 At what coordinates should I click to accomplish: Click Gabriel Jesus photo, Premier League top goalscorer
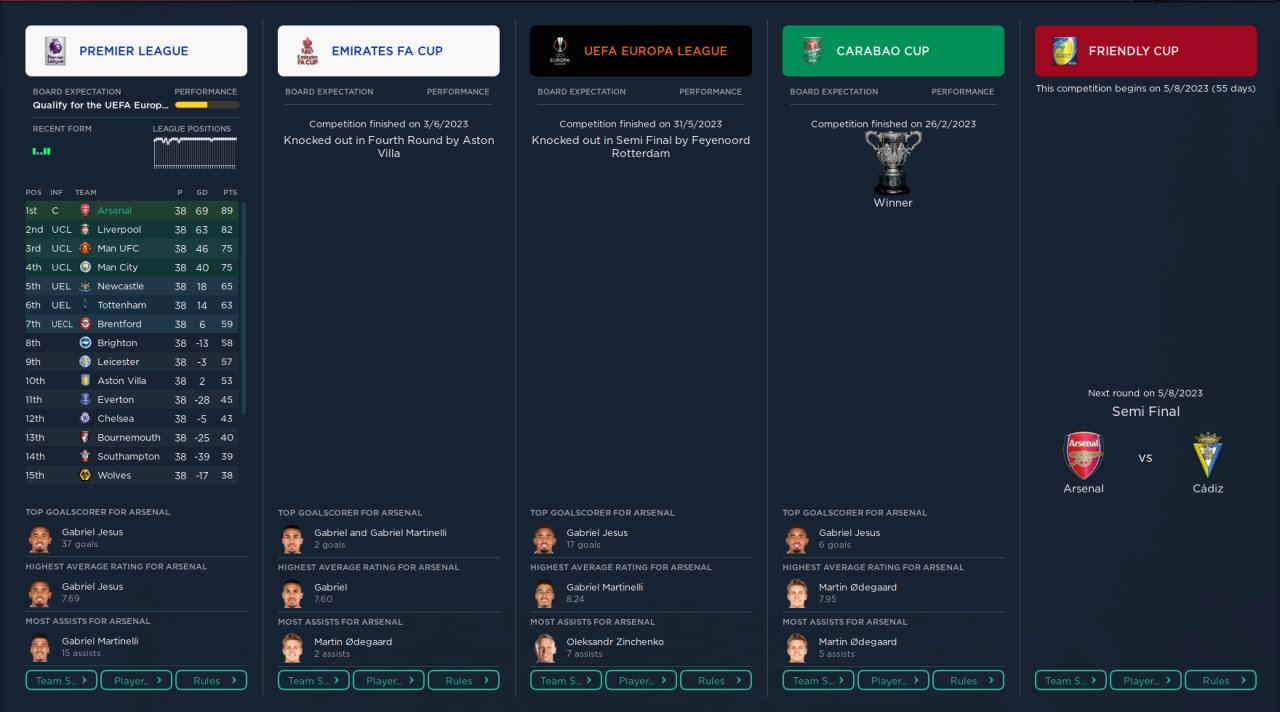click(x=41, y=540)
